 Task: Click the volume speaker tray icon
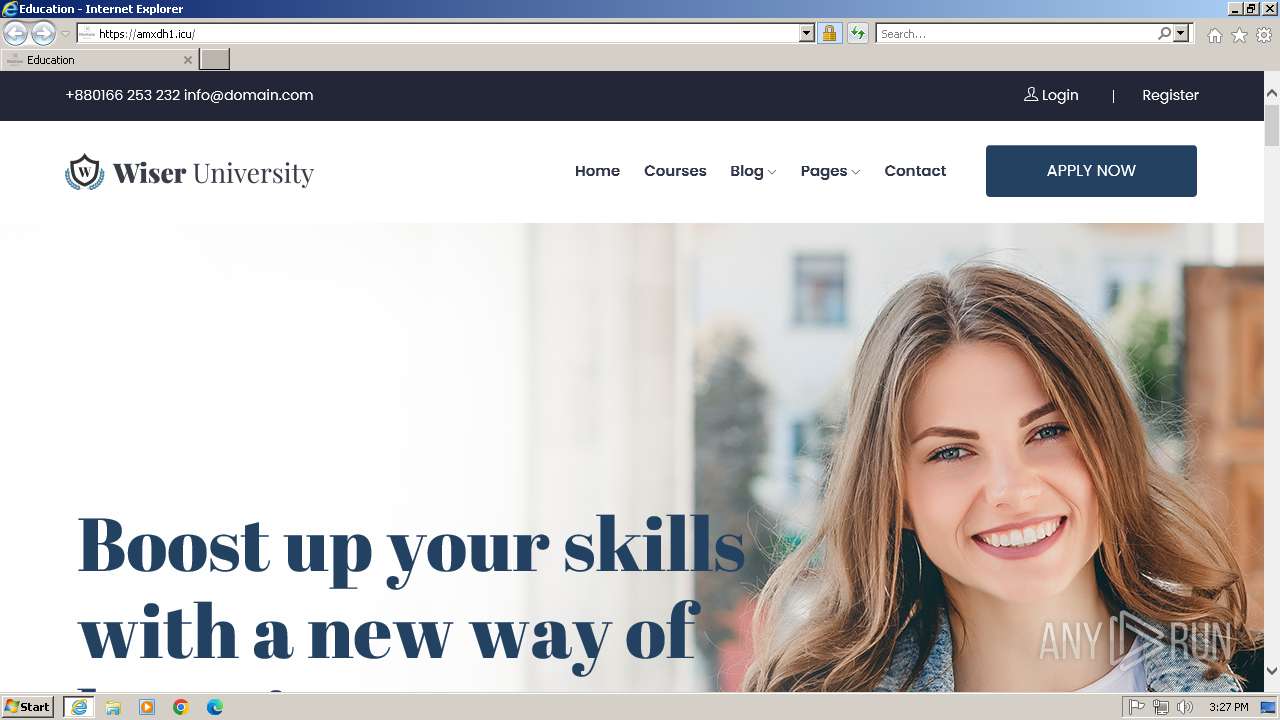pos(1185,707)
